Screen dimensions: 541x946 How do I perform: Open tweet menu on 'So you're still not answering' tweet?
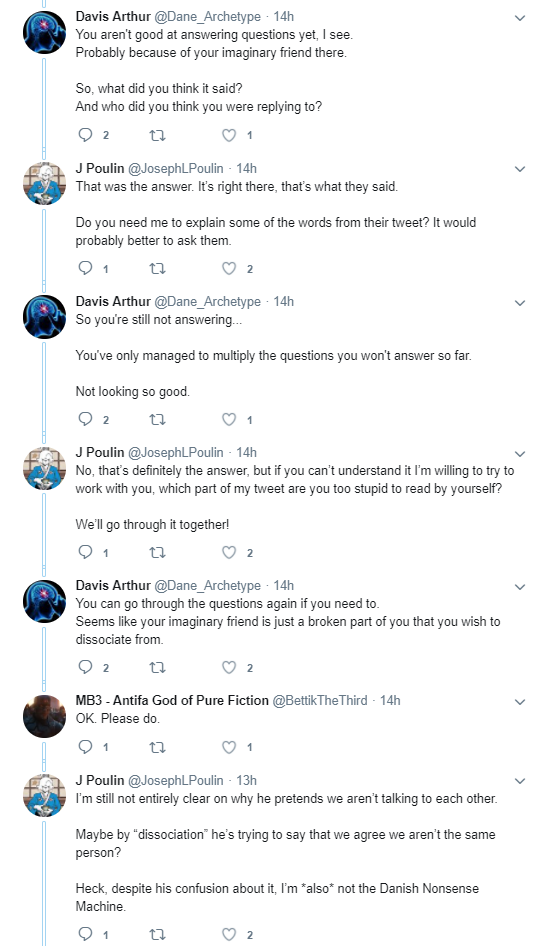519,303
